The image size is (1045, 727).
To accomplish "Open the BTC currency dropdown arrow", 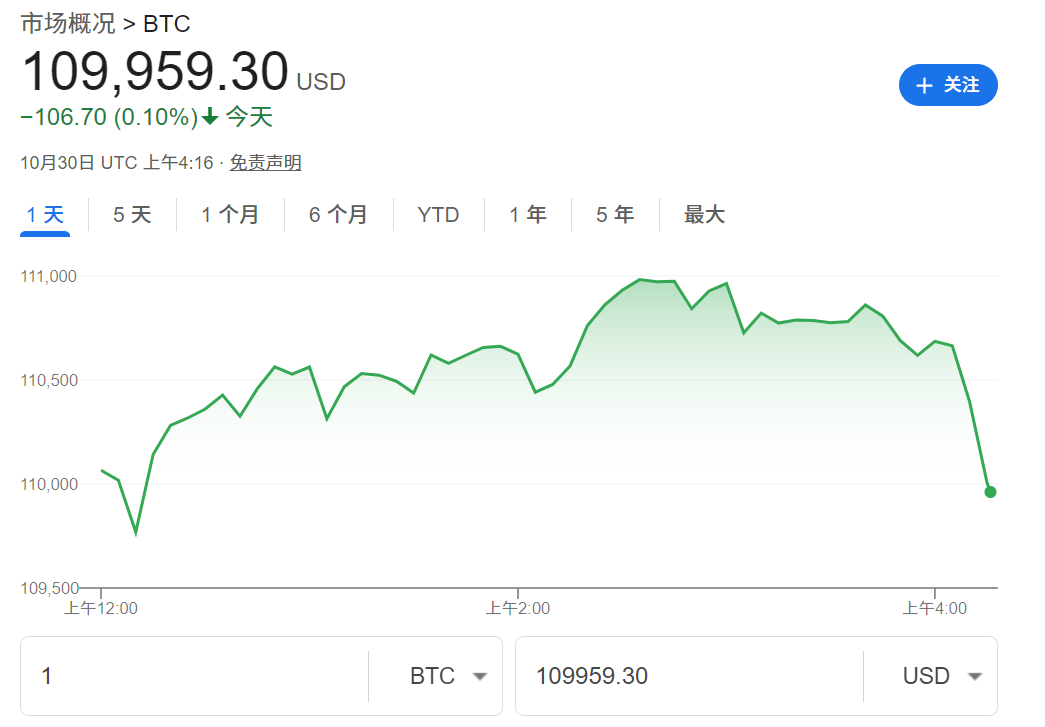I will click(479, 676).
